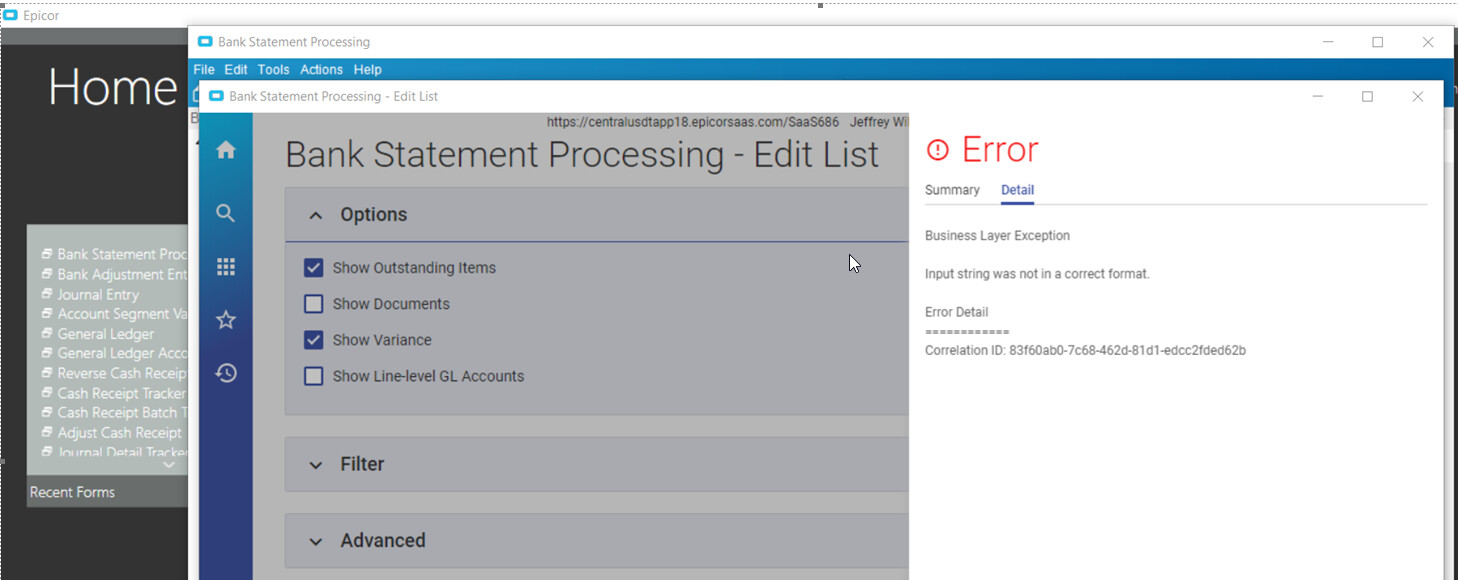Image resolution: width=1458 pixels, height=580 pixels.
Task: Toggle the Show Variance checkbox
Action: (314, 340)
